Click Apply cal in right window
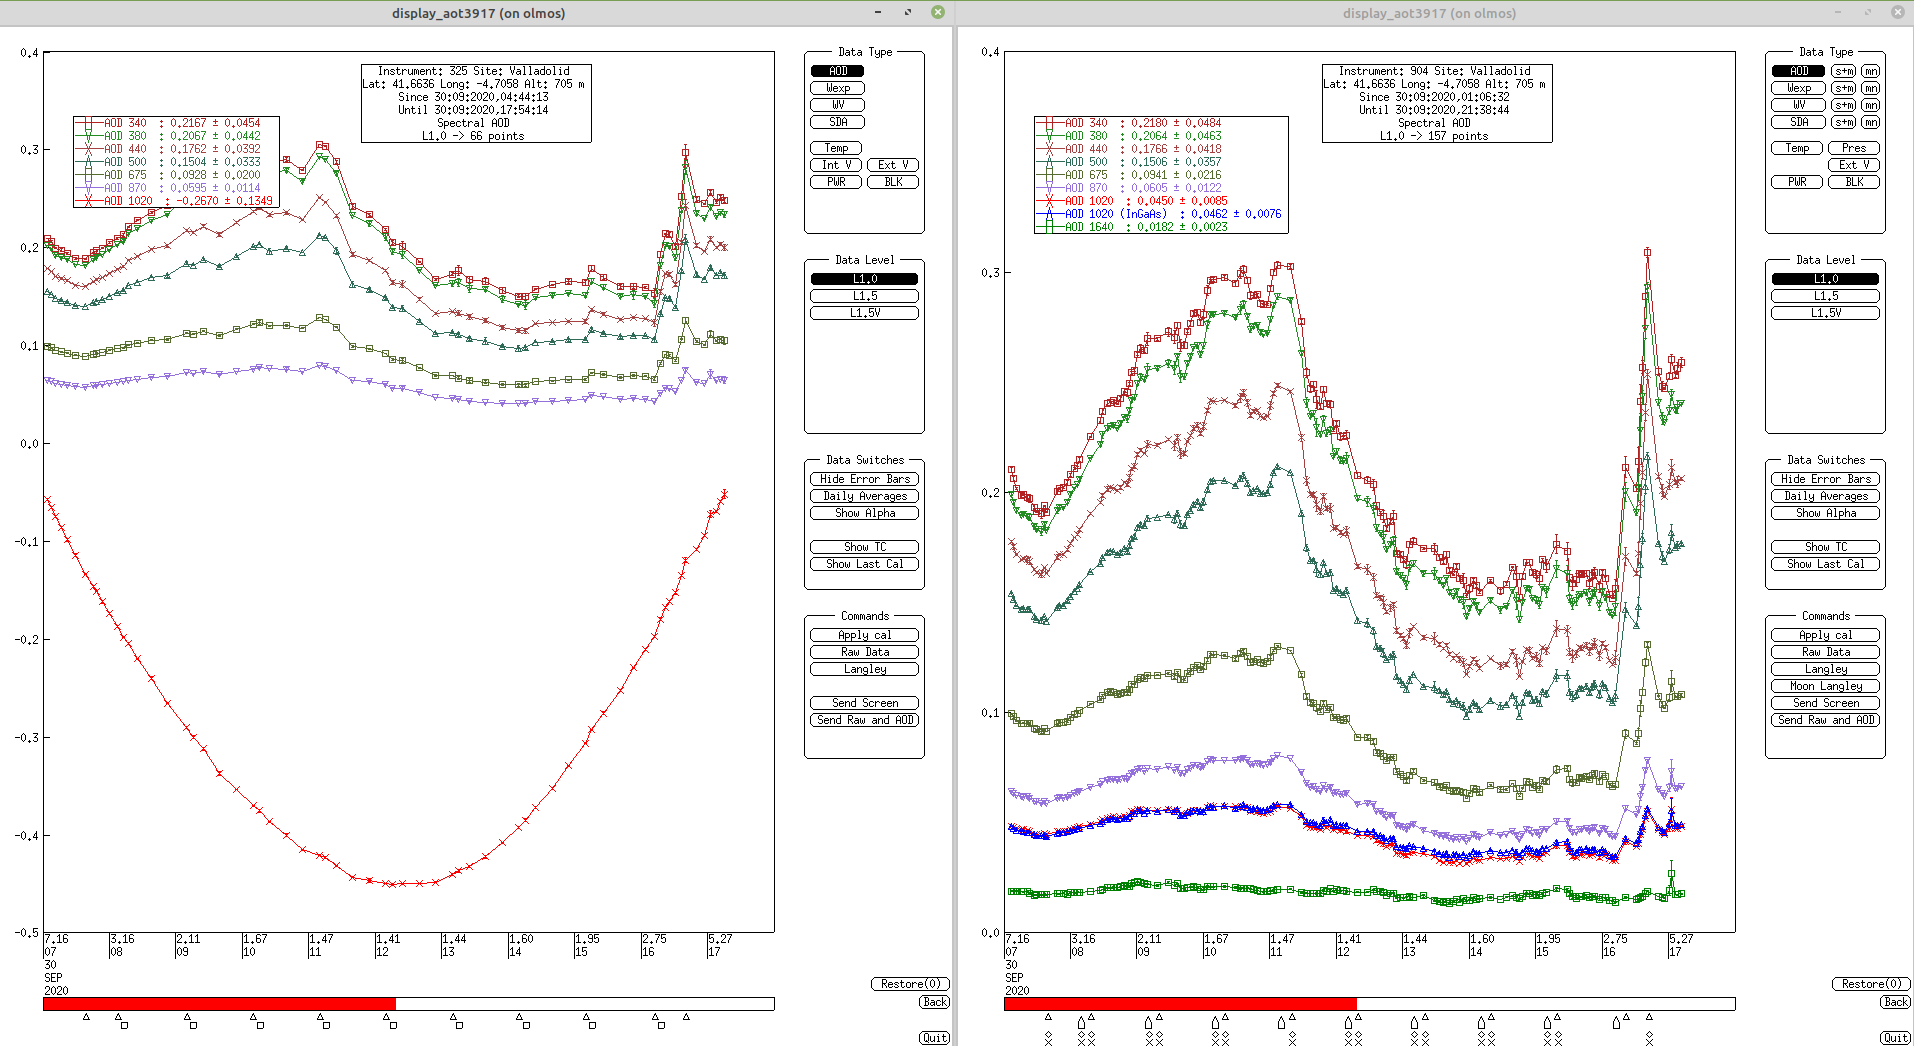 pyautogui.click(x=1825, y=635)
